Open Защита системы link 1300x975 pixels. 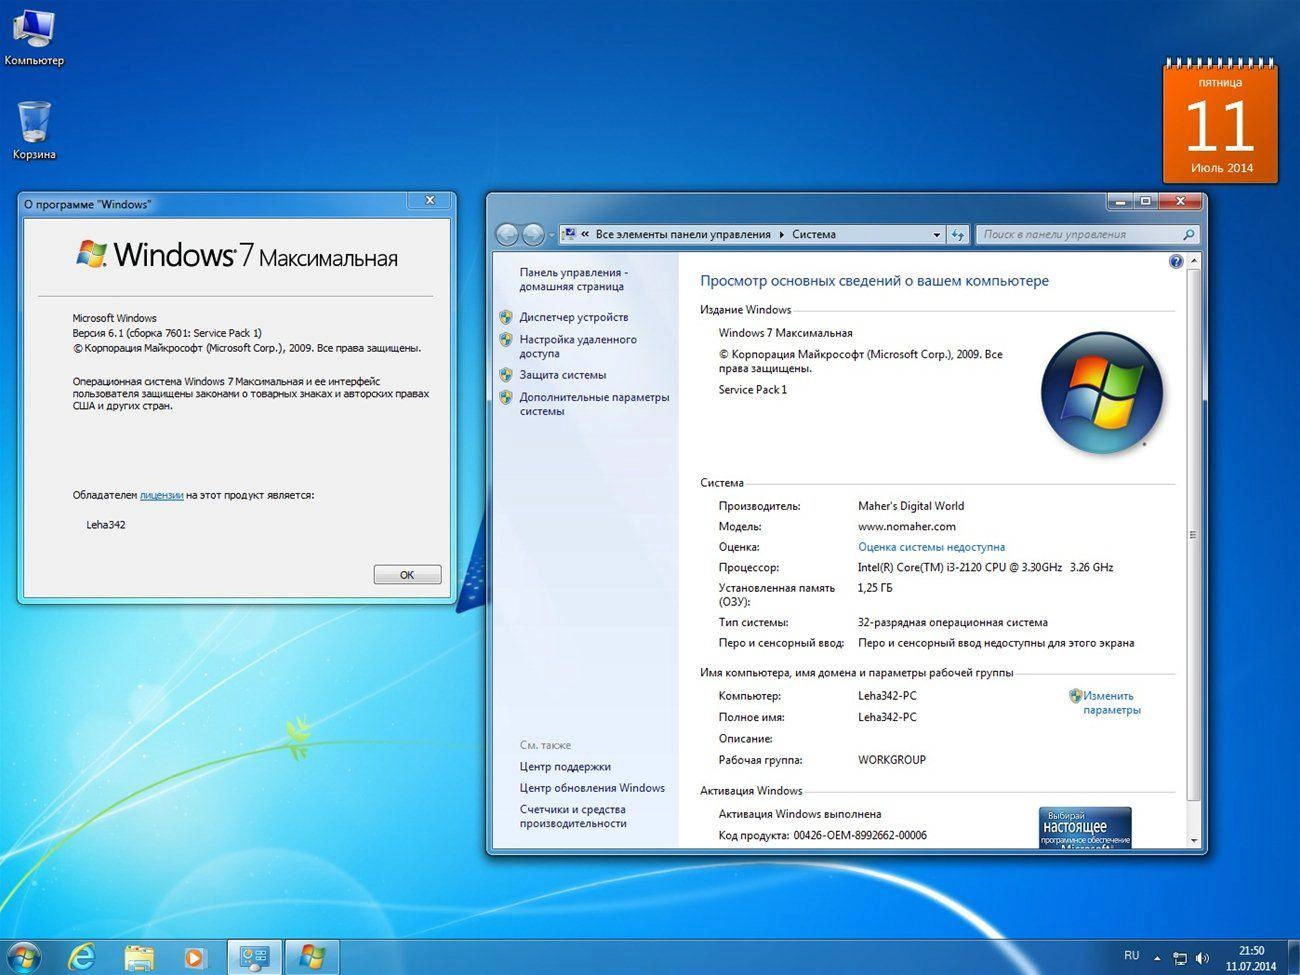click(563, 375)
